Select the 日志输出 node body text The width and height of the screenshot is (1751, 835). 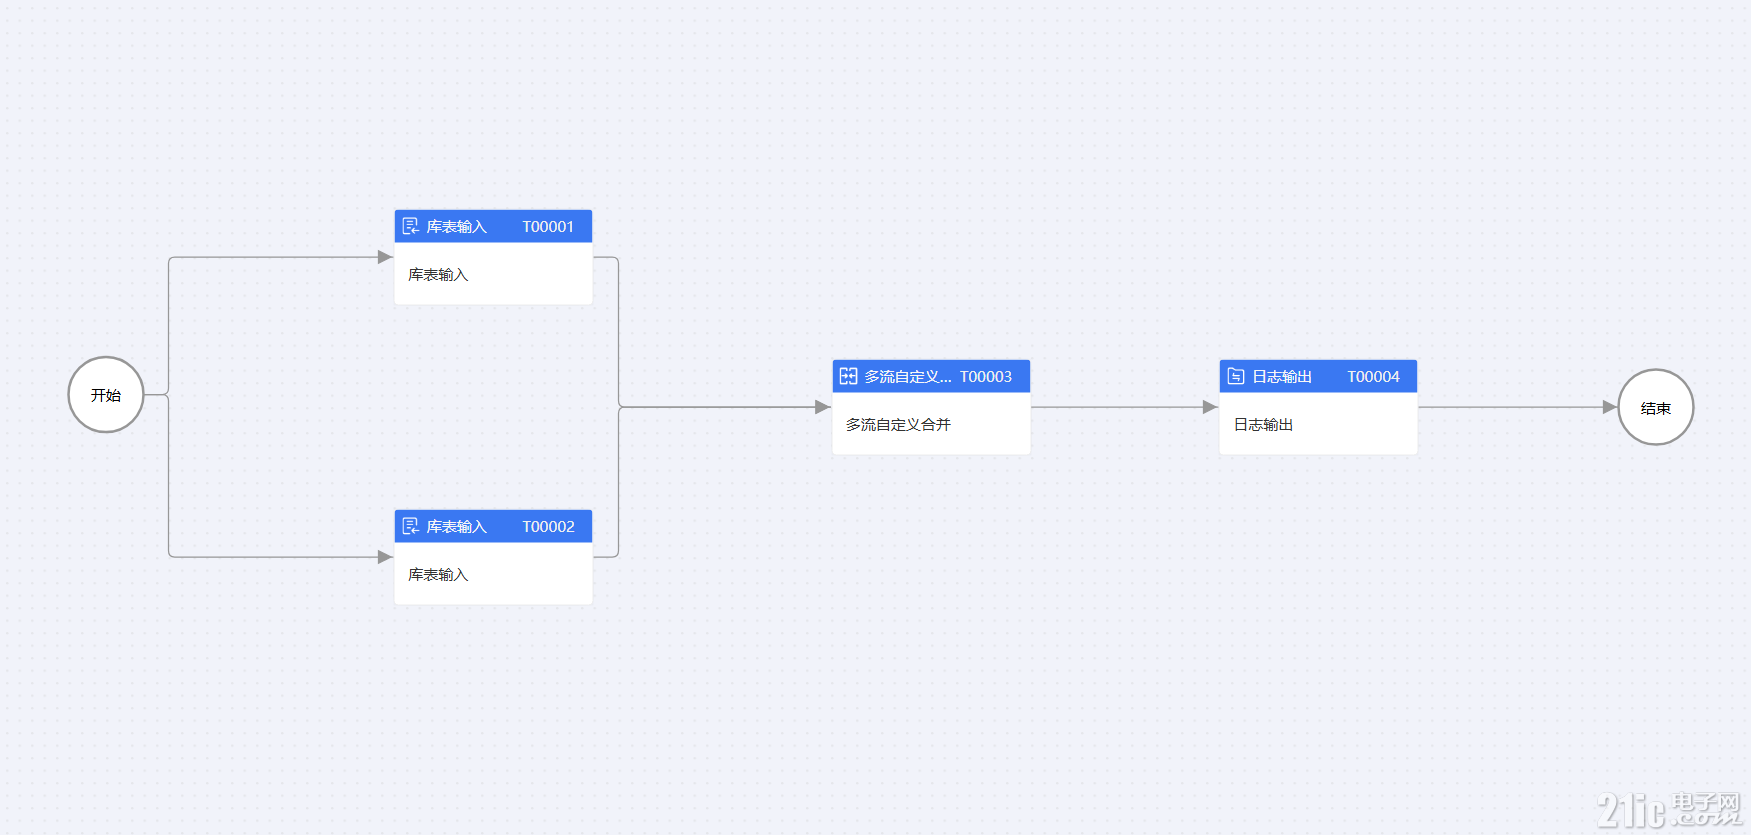[1263, 425]
